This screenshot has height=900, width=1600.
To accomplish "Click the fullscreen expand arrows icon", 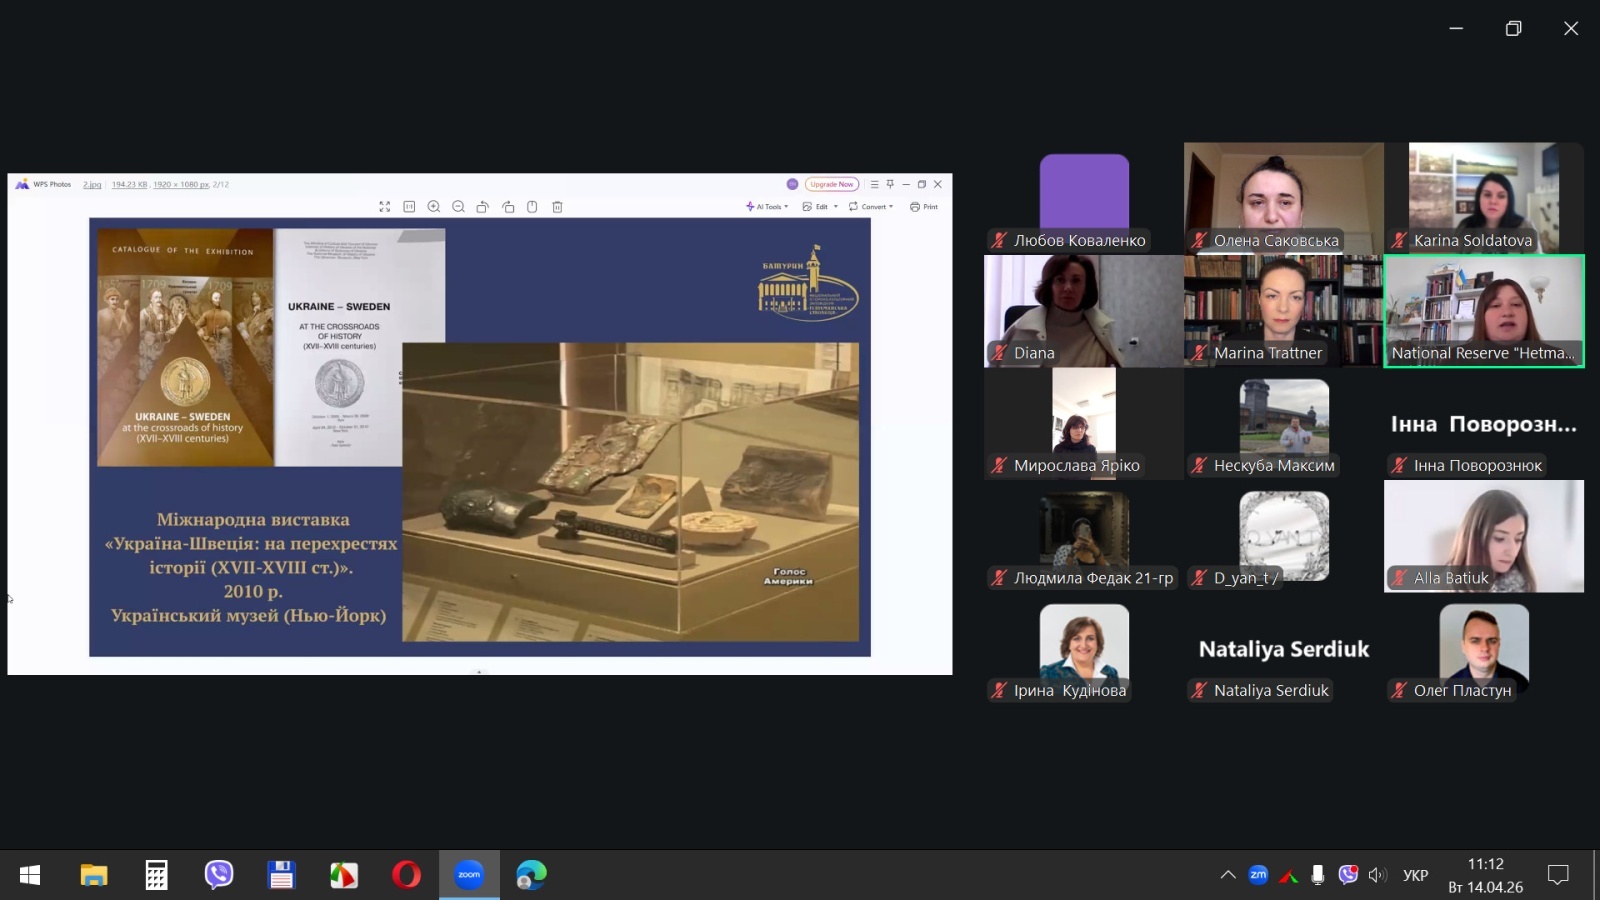I will [x=385, y=207].
